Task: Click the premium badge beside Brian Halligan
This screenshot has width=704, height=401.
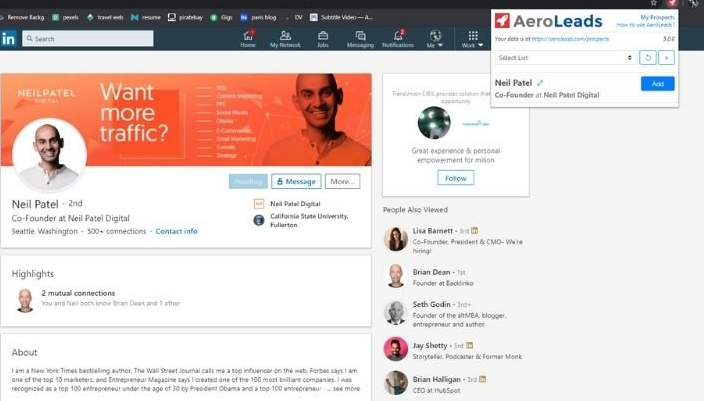Action: (482, 379)
